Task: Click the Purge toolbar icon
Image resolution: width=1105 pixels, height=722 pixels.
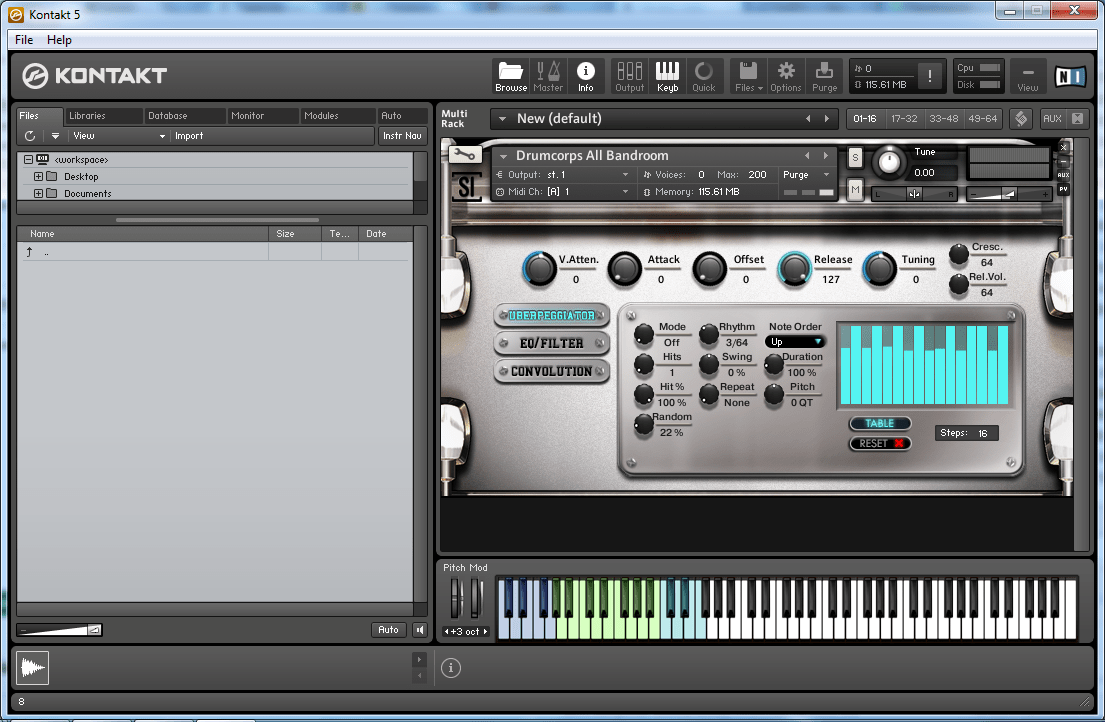Action: 825,77
